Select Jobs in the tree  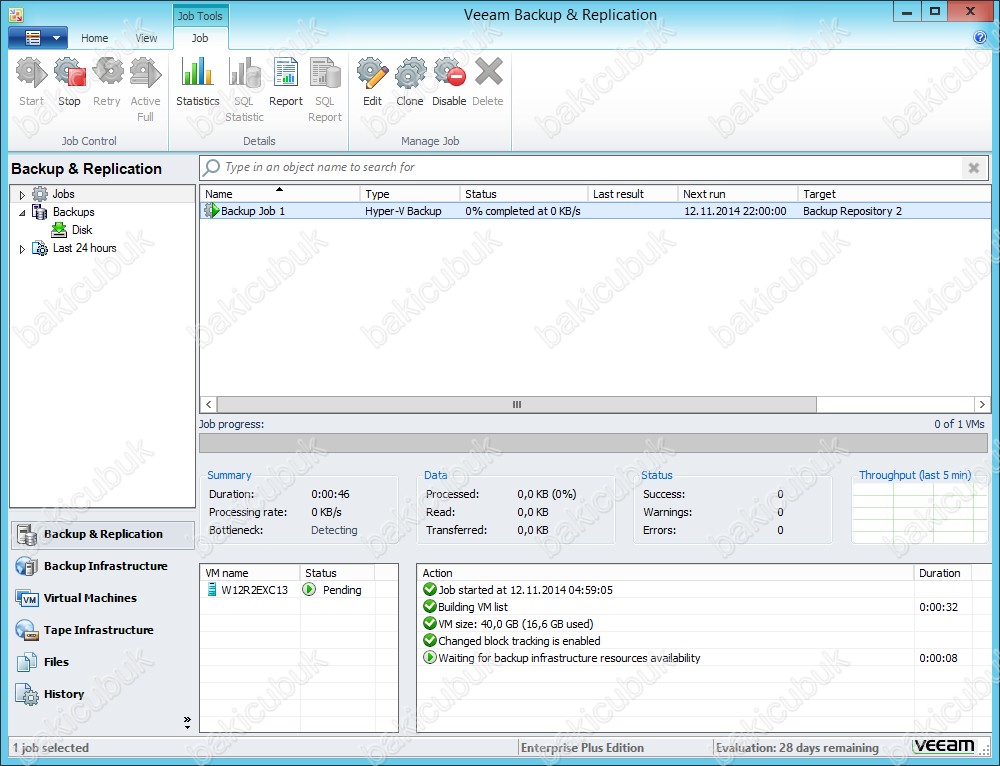point(63,194)
